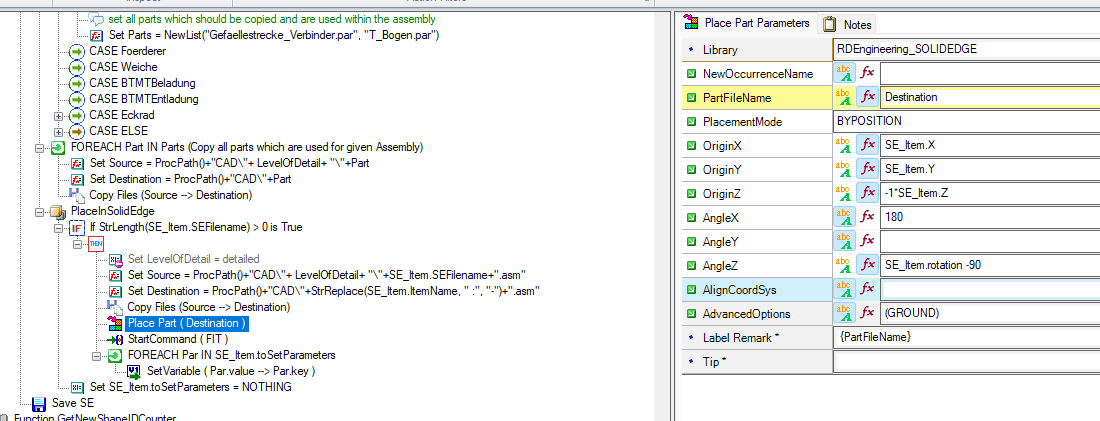Open the Place Part Parameters tab

point(747,23)
